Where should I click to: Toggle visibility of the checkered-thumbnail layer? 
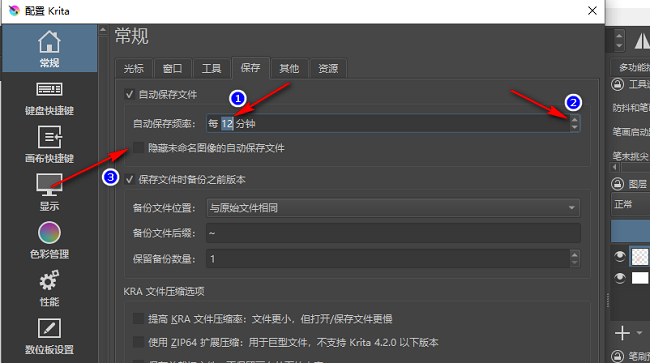click(620, 257)
